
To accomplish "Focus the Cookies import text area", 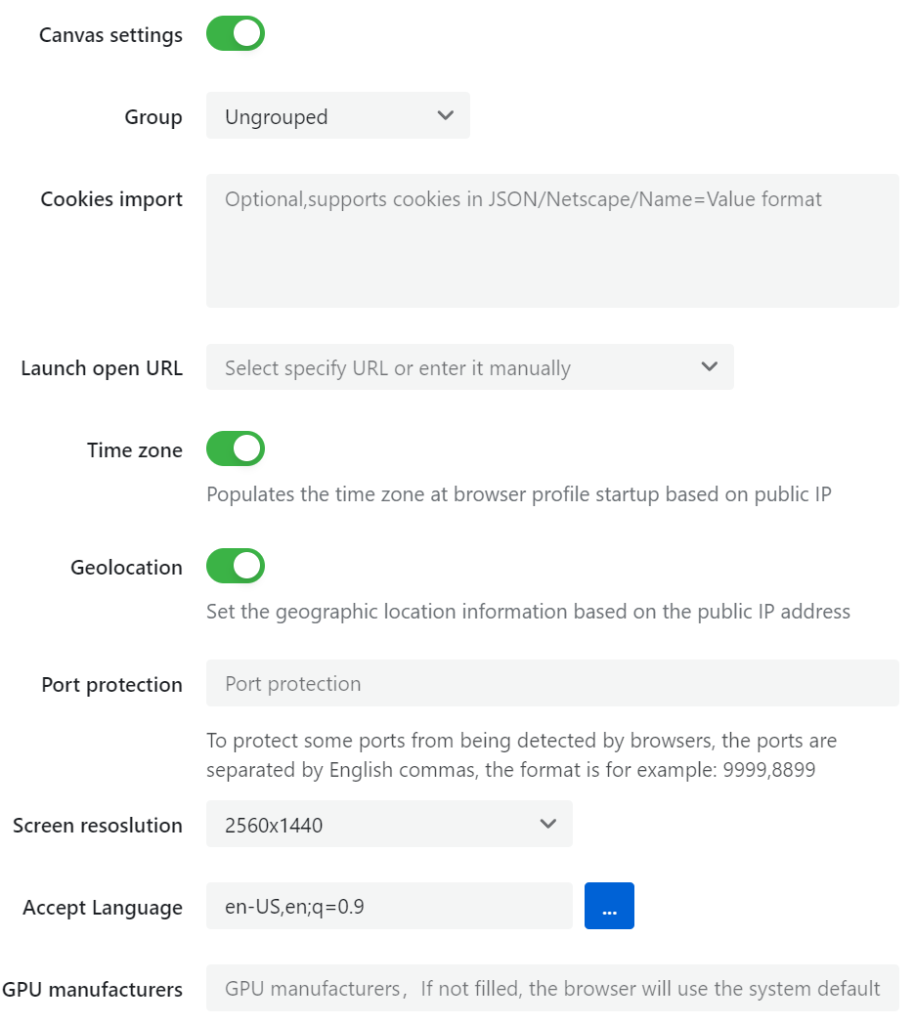I will tap(552, 241).
